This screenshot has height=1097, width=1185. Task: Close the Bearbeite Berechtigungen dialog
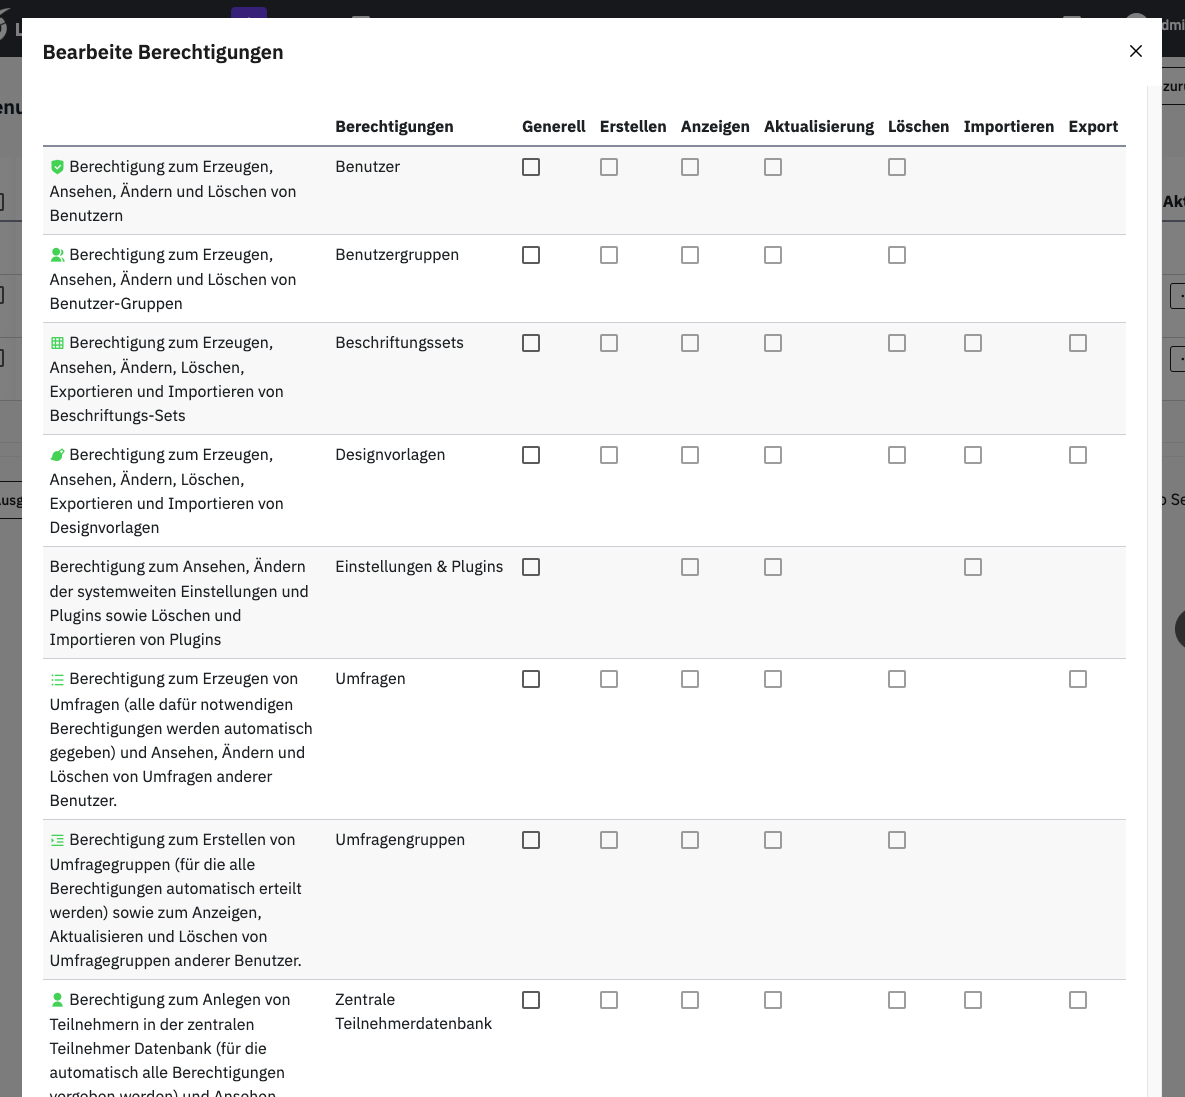point(1135,51)
